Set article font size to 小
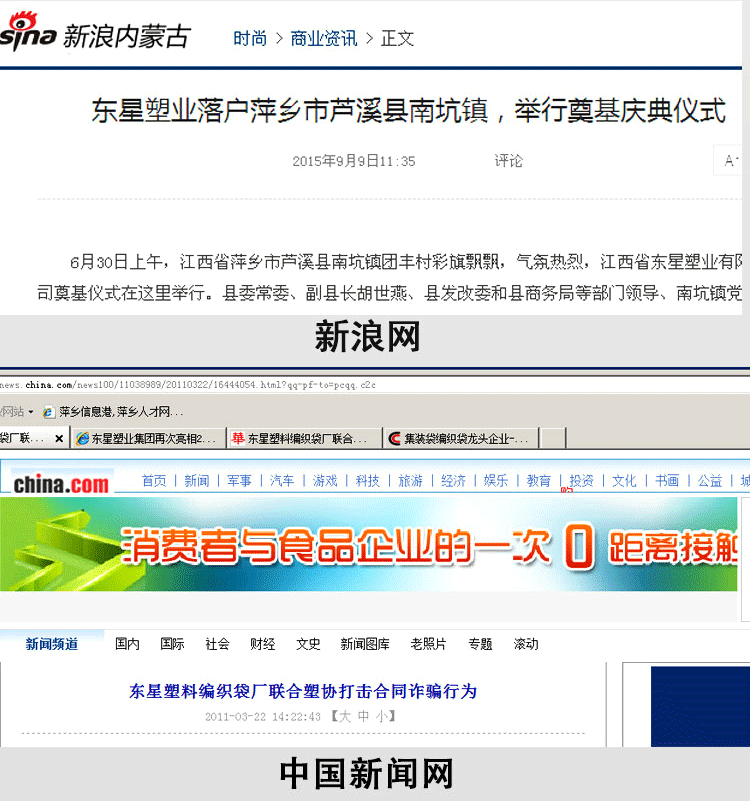Screen dimensions: 750x801 pyautogui.click(x=382, y=716)
